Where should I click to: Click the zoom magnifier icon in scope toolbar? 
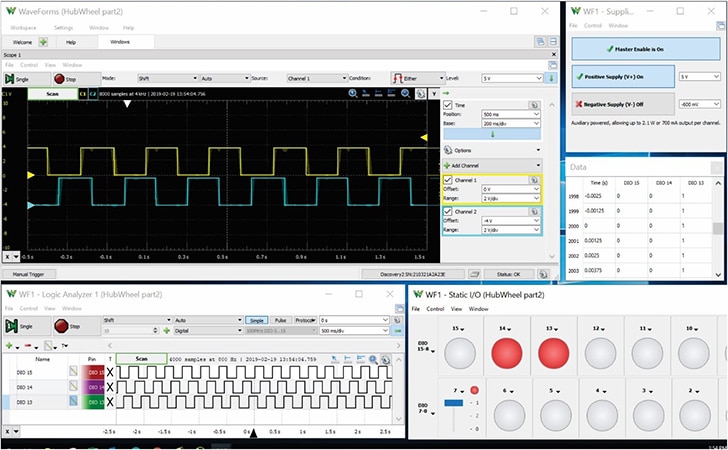[353, 94]
